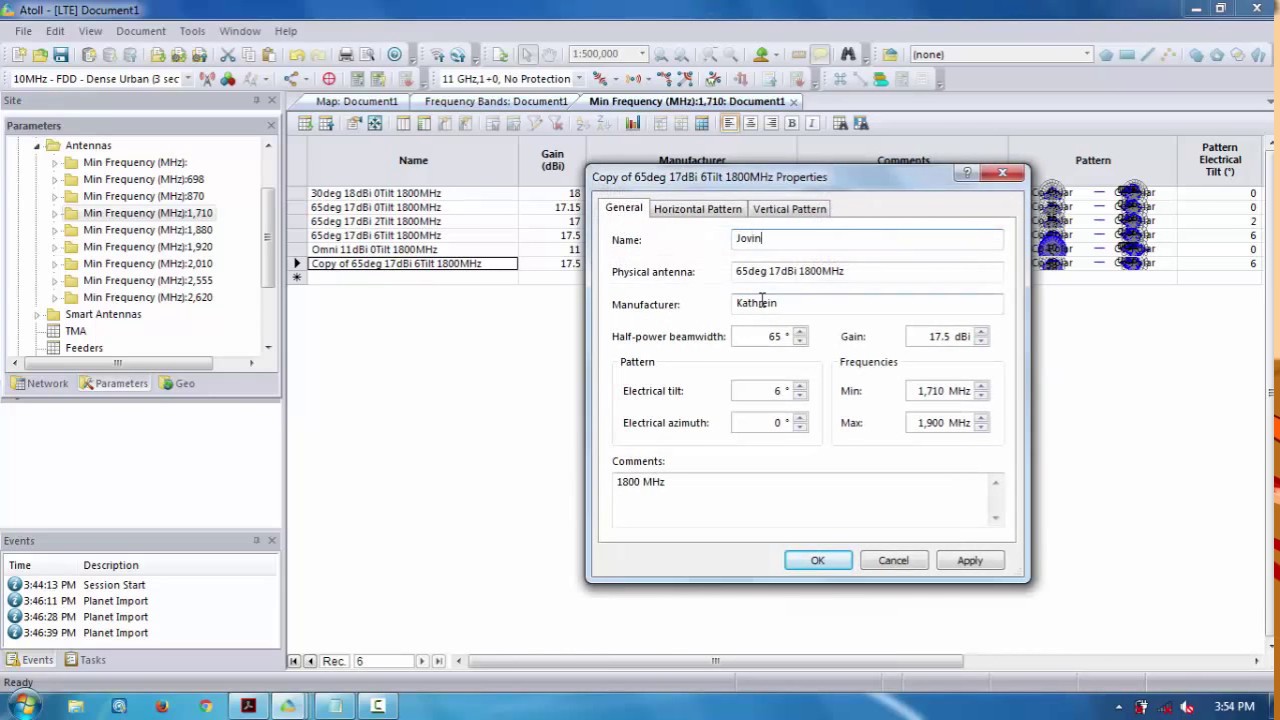Screen dimensions: 1280x720
Task: Click the table horizontal scrollbar
Action: tap(715, 661)
